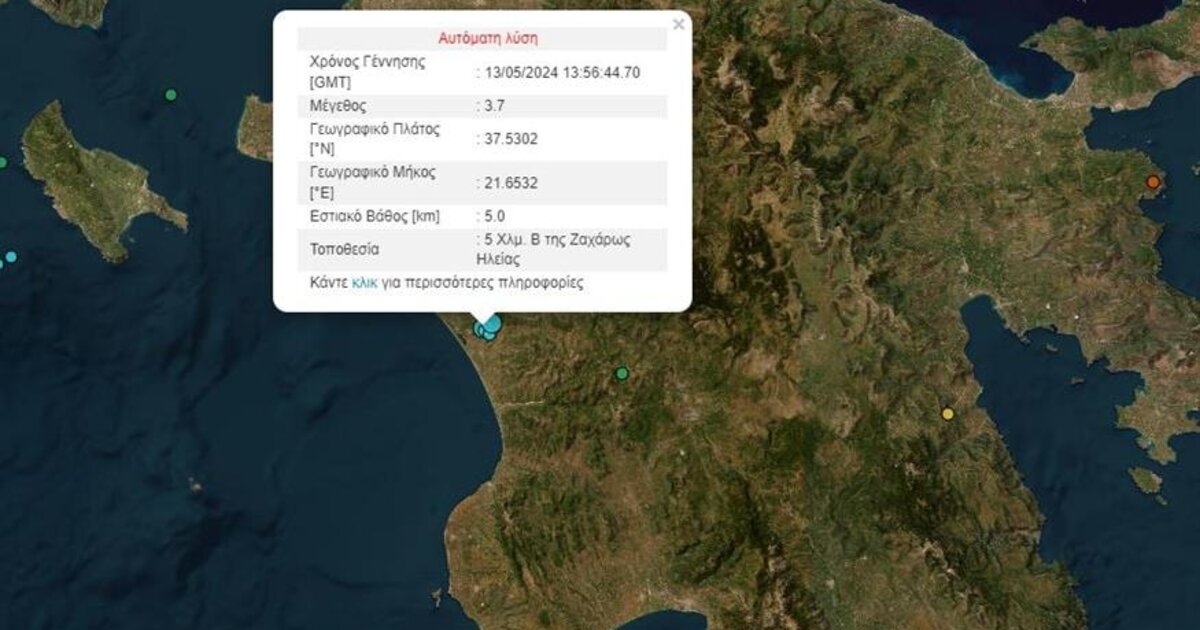Select the green marker in the sea north of Zakynthos

171,95
